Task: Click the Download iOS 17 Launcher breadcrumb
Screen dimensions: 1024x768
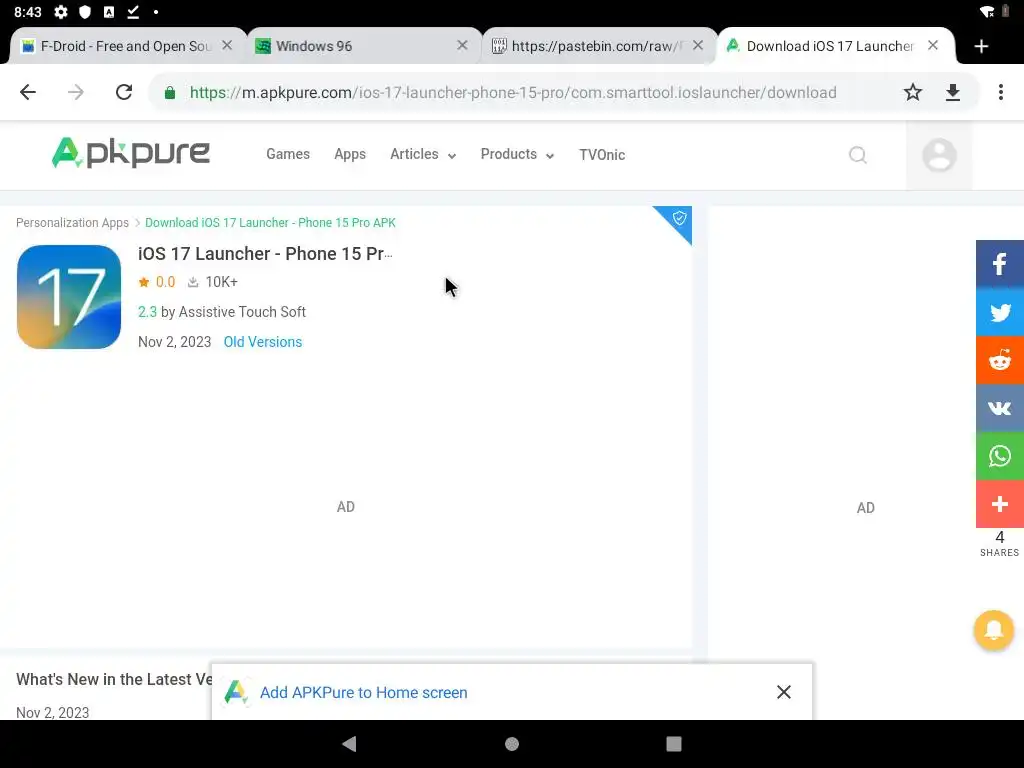Action: pos(270,223)
